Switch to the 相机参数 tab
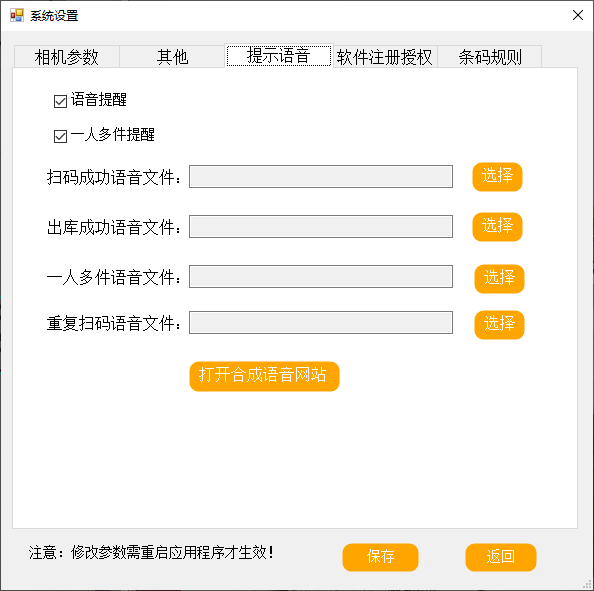 pos(67,57)
